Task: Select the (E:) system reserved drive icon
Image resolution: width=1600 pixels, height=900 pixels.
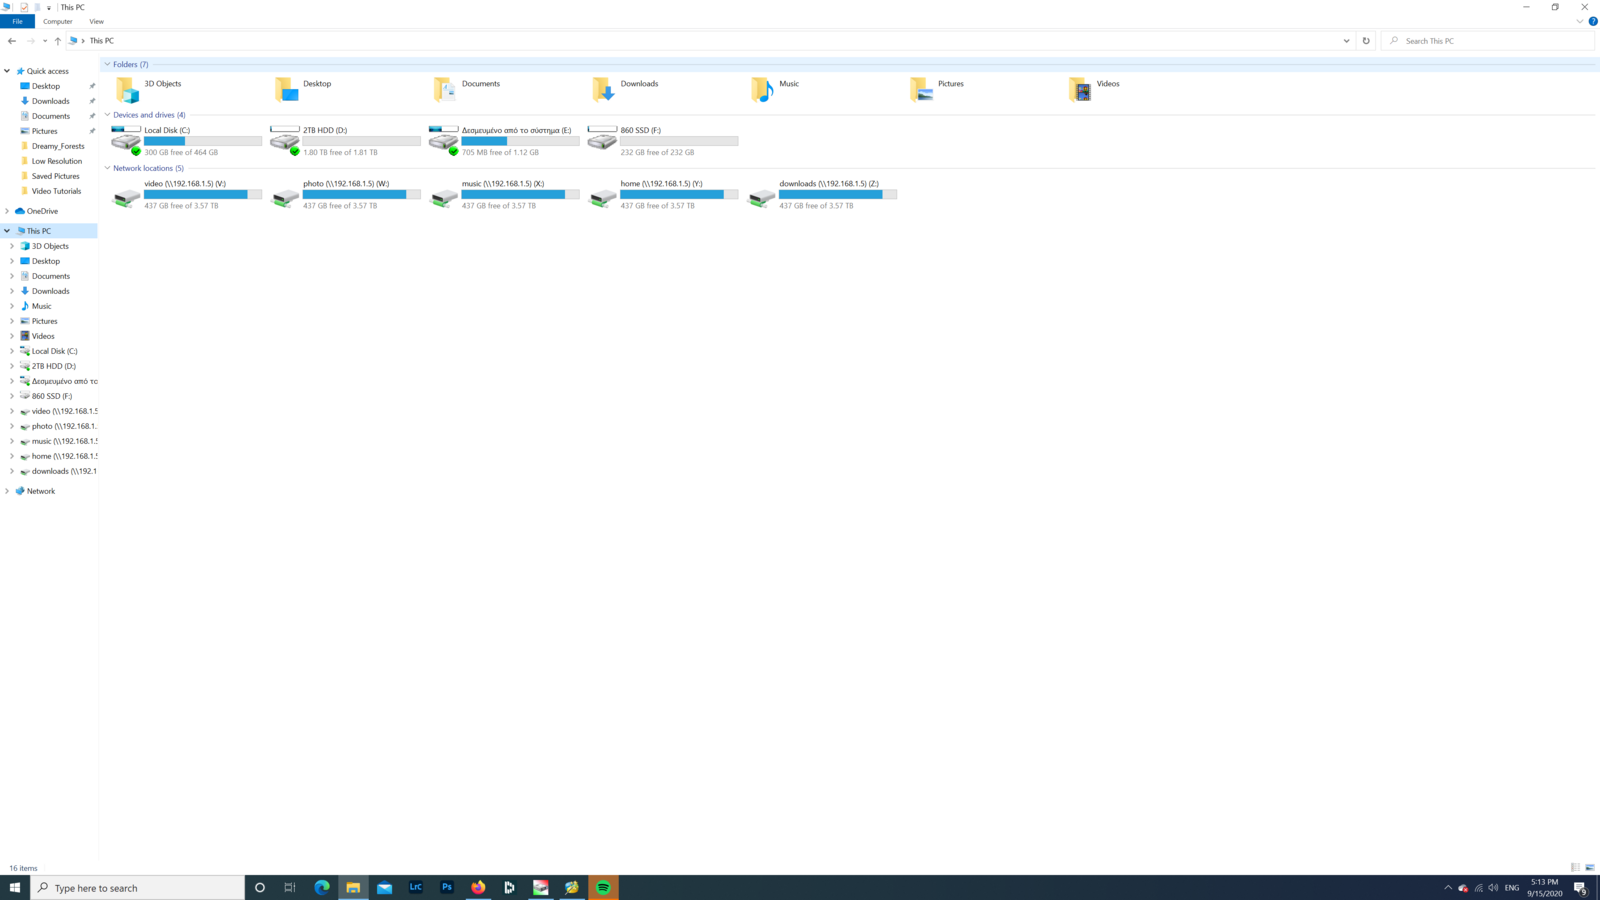Action: [444, 141]
